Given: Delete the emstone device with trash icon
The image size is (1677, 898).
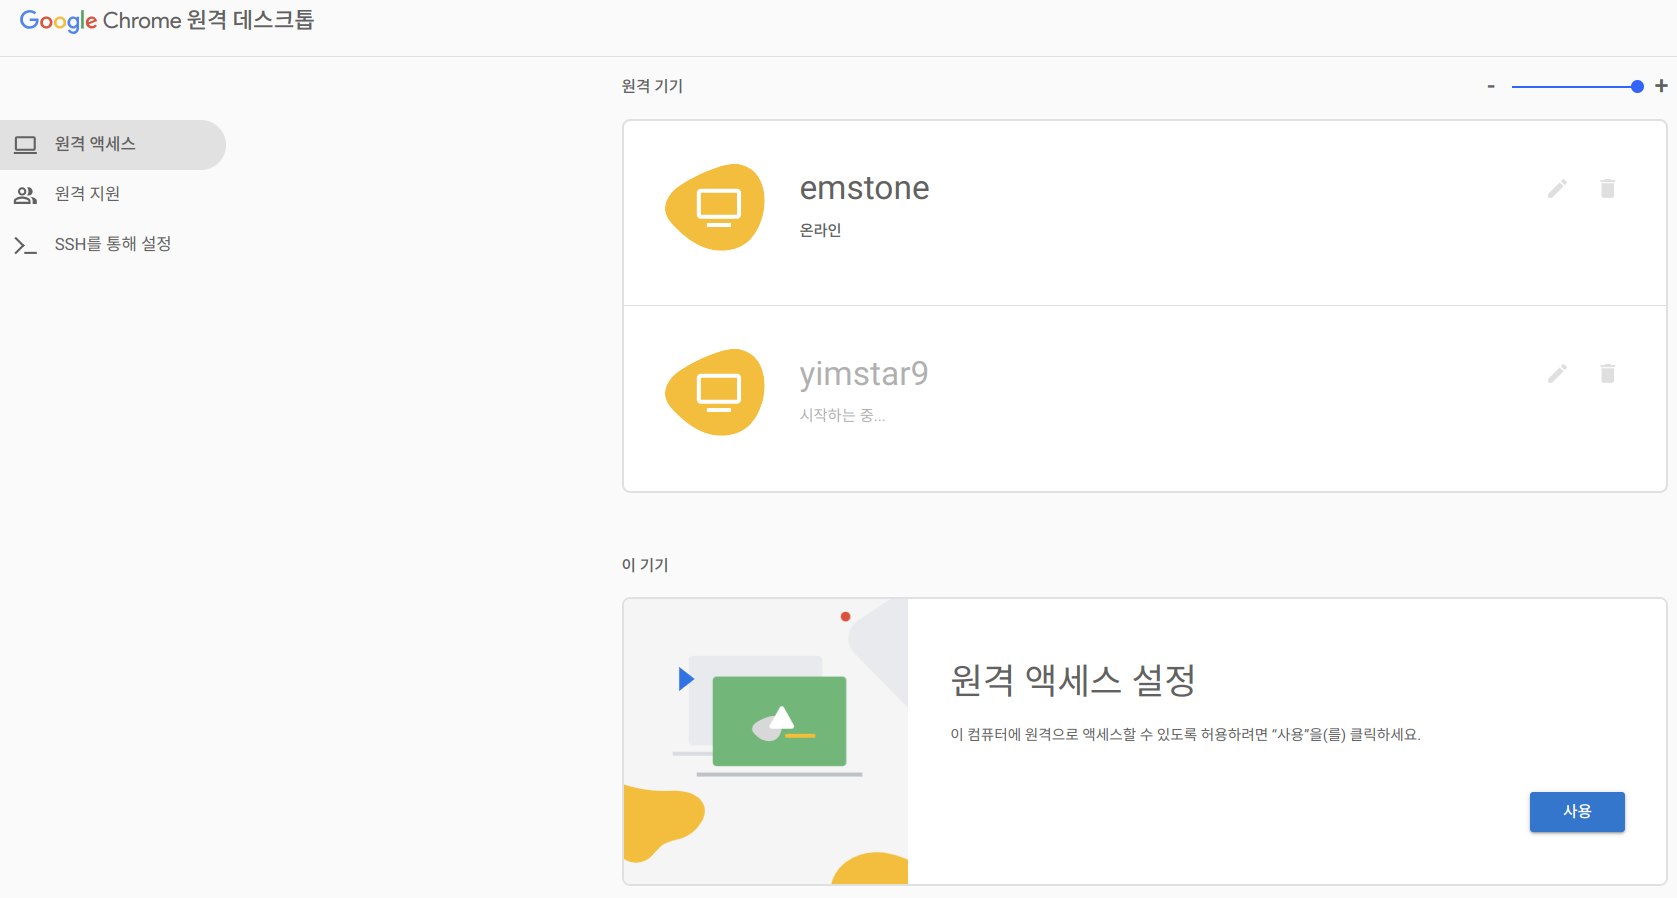Looking at the screenshot, I should point(1607,188).
